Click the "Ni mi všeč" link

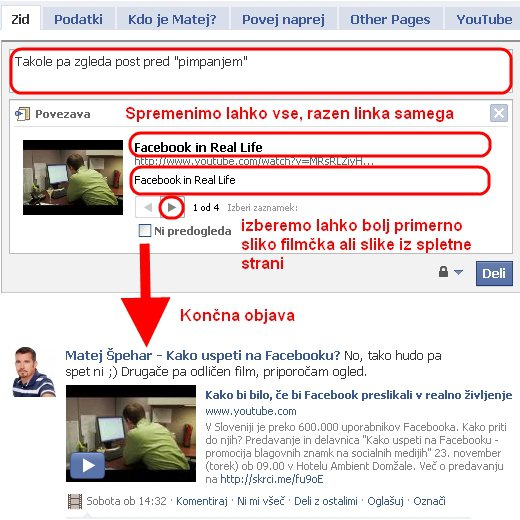point(261,501)
